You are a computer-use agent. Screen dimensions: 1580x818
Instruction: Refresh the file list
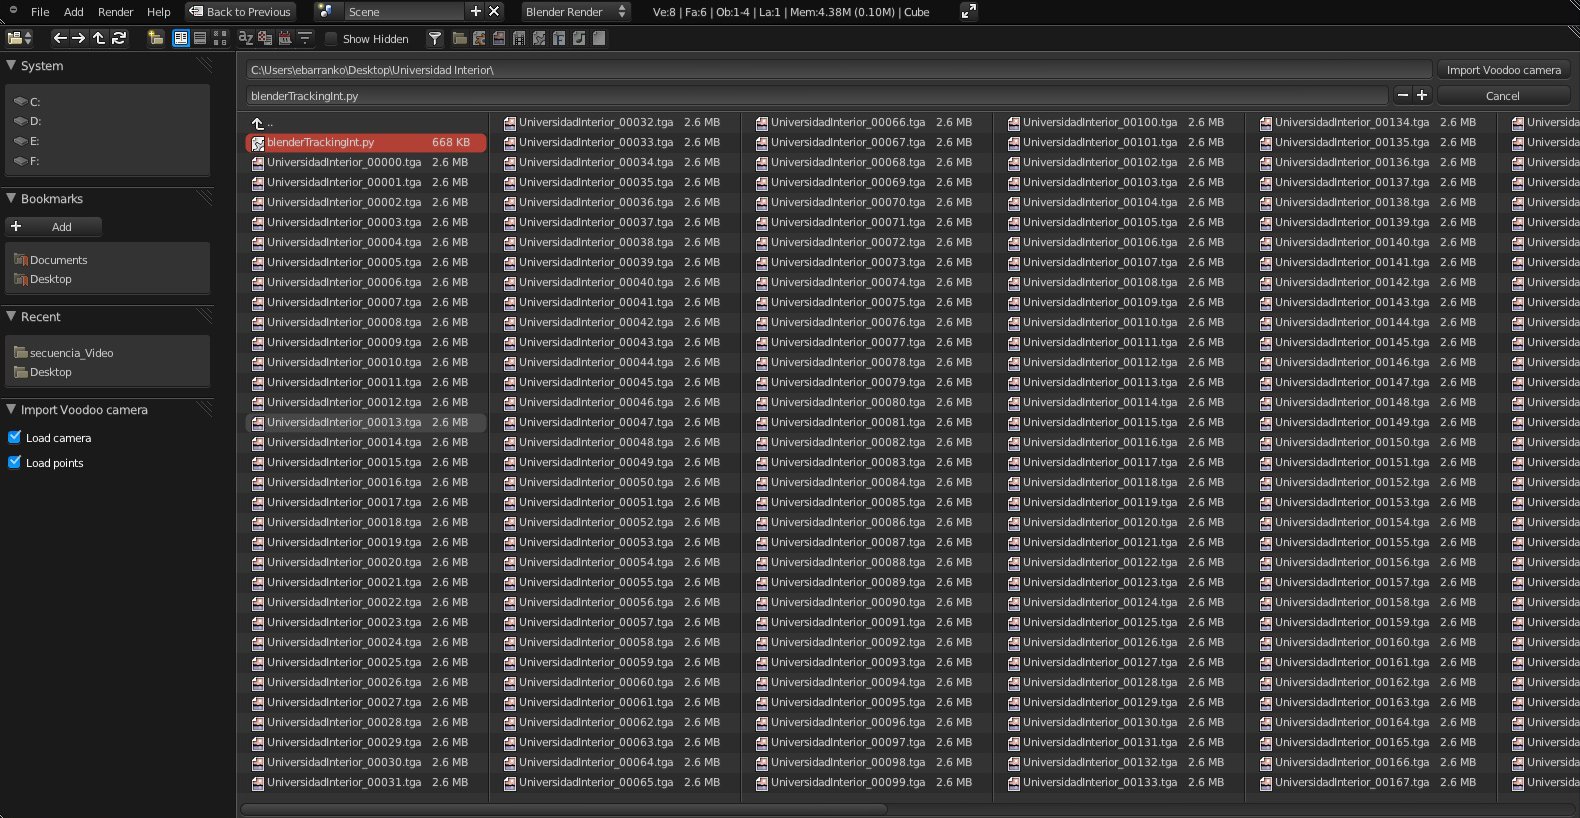(119, 38)
